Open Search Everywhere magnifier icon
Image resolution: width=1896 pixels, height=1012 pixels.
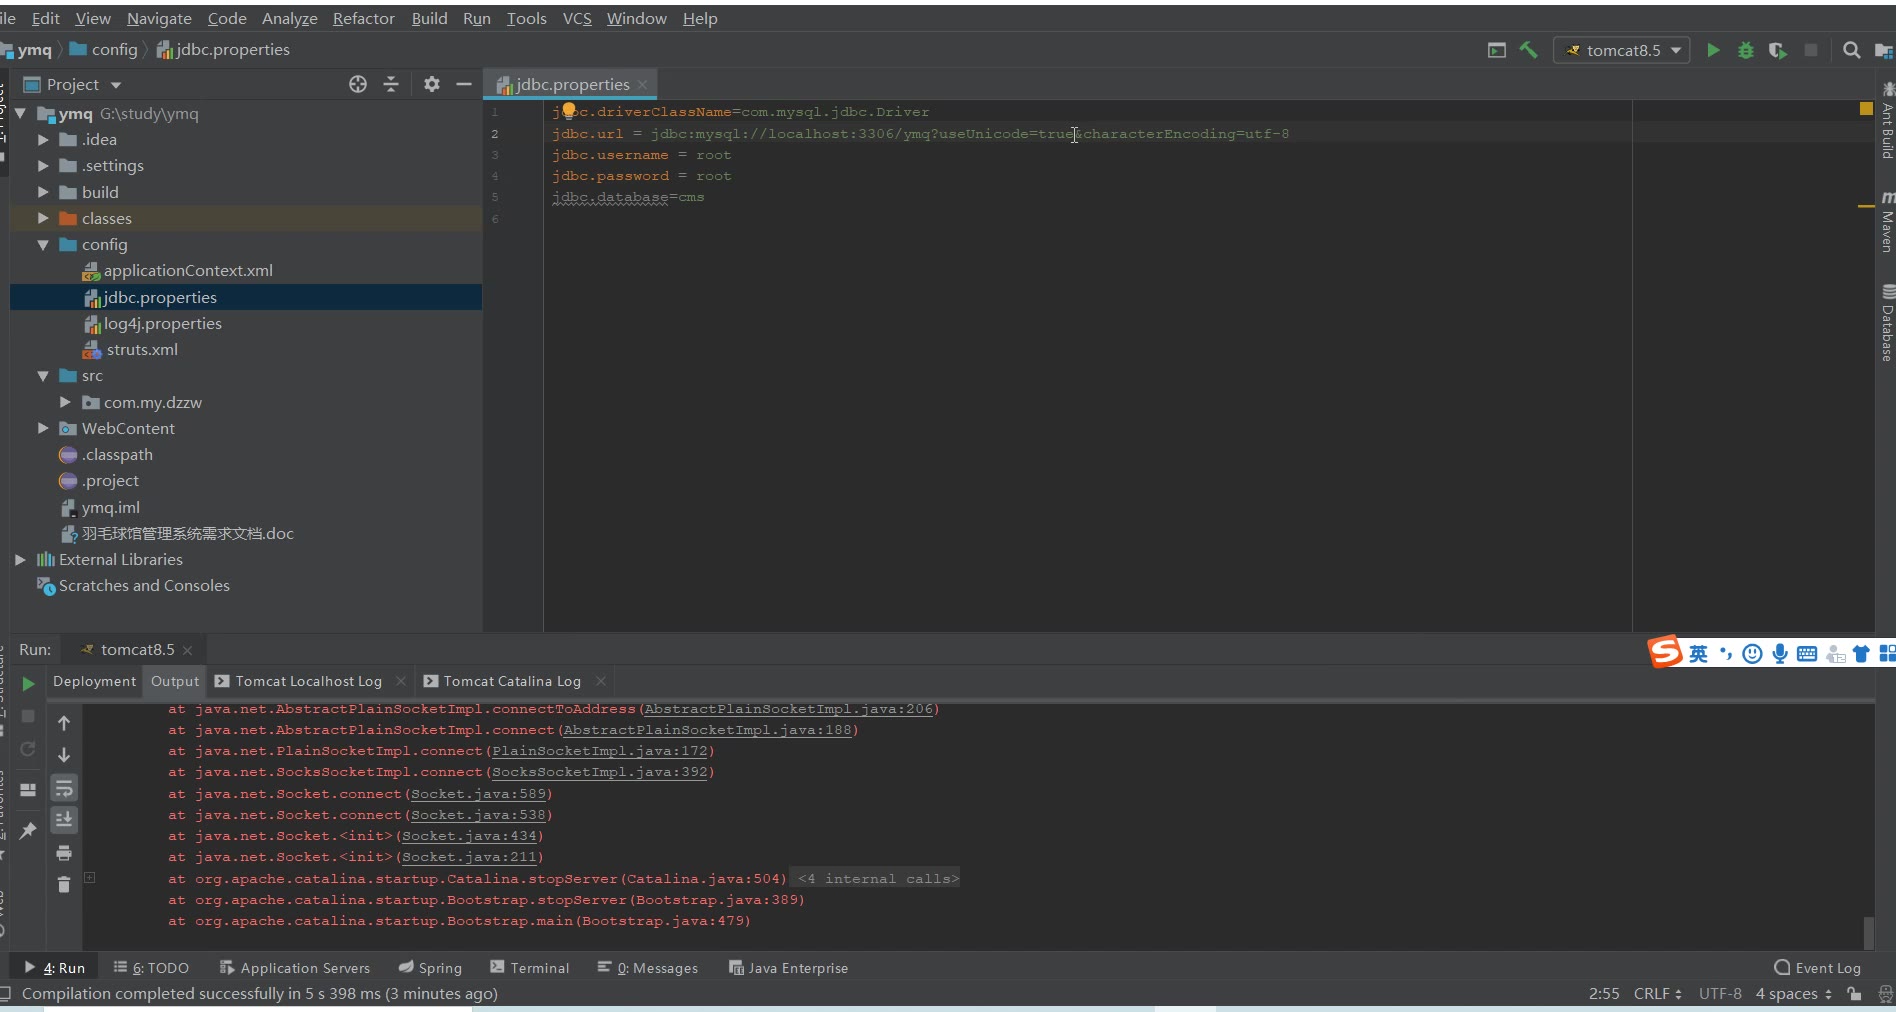point(1851,50)
